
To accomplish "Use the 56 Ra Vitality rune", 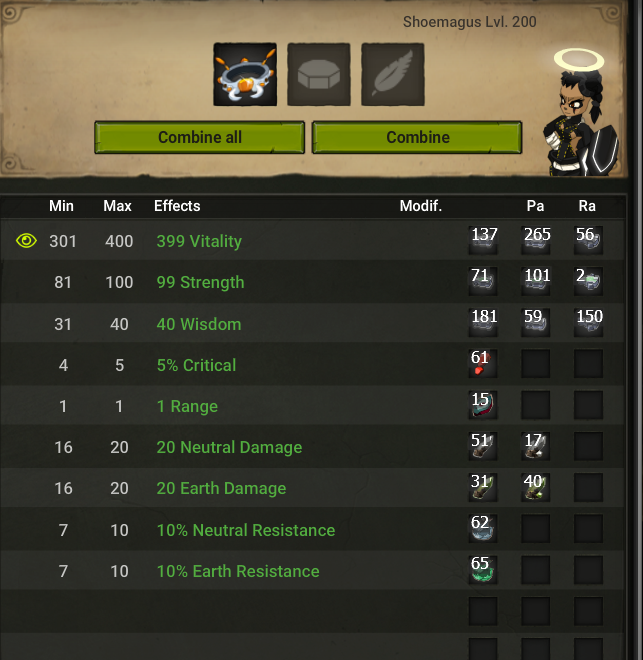I will (x=588, y=240).
